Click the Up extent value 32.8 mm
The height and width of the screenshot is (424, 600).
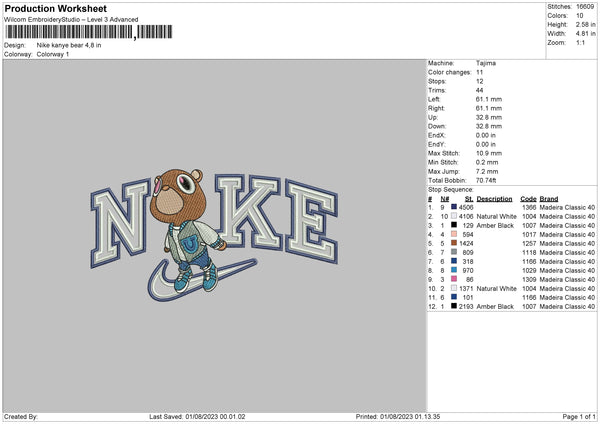coord(489,117)
